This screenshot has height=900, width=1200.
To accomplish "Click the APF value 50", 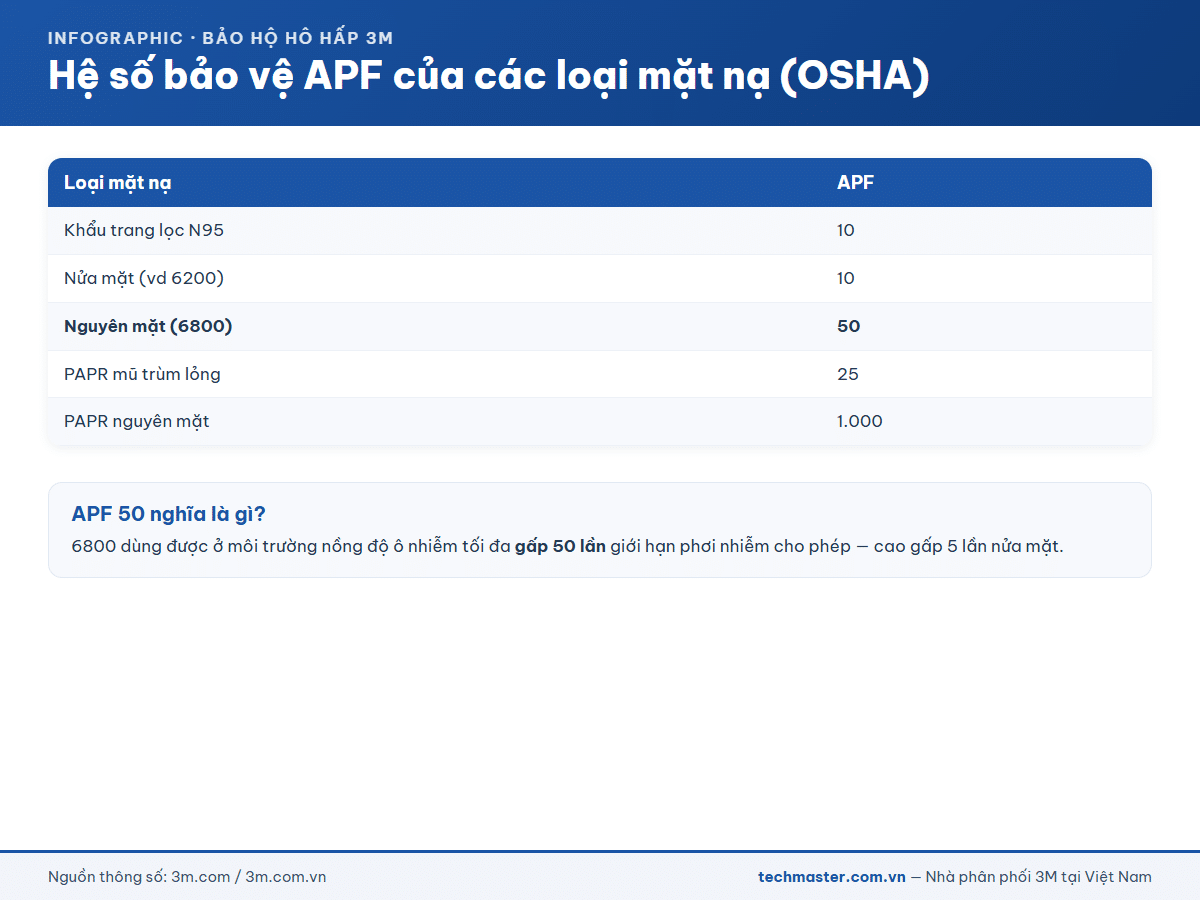I will 848,327.
